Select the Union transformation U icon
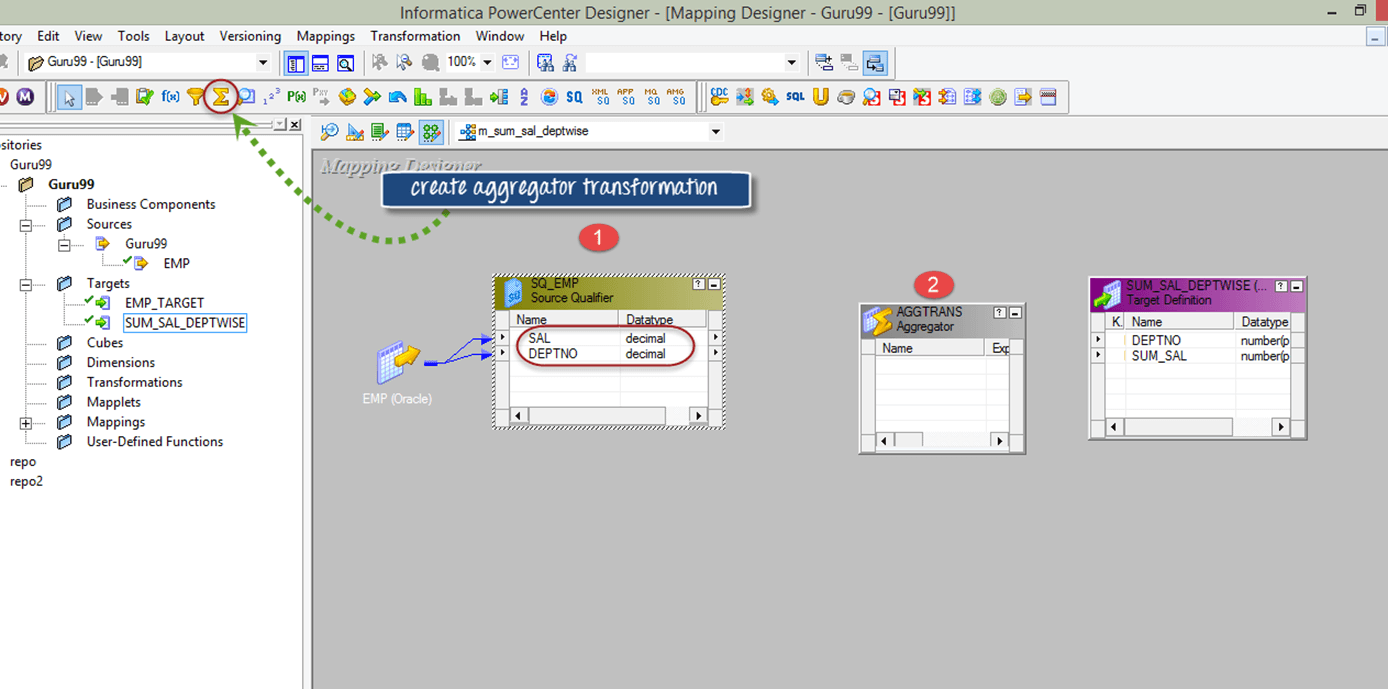Viewport: 1388px width, 689px height. pyautogui.click(x=820, y=97)
